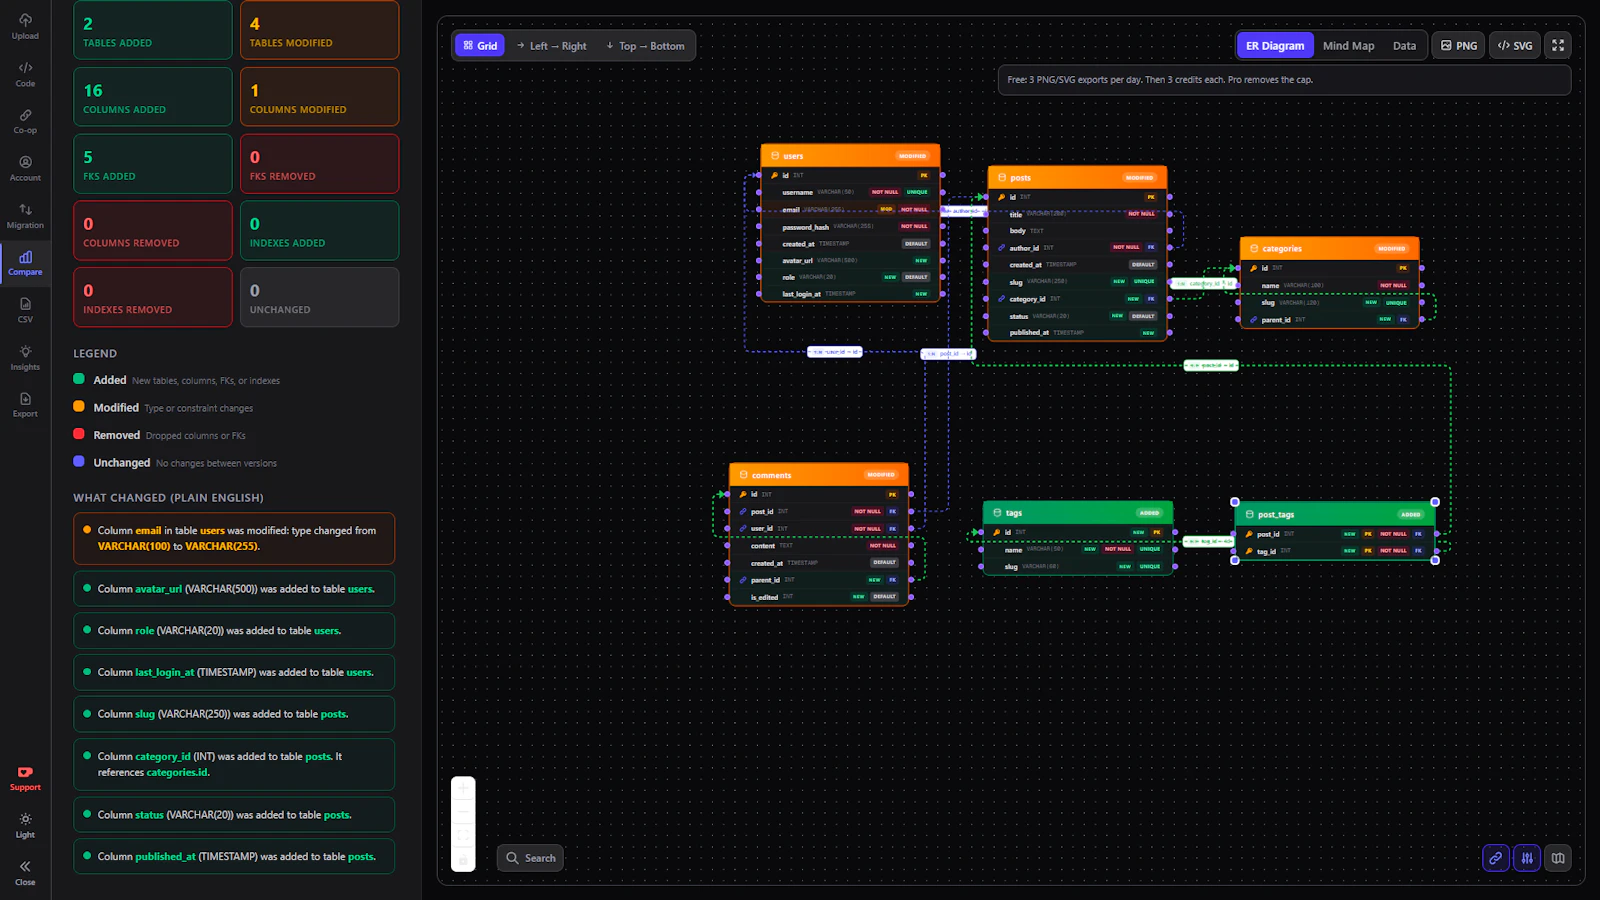This screenshot has height=900, width=1600.
Task: Toggle the minimap button
Action: [x=1558, y=858]
